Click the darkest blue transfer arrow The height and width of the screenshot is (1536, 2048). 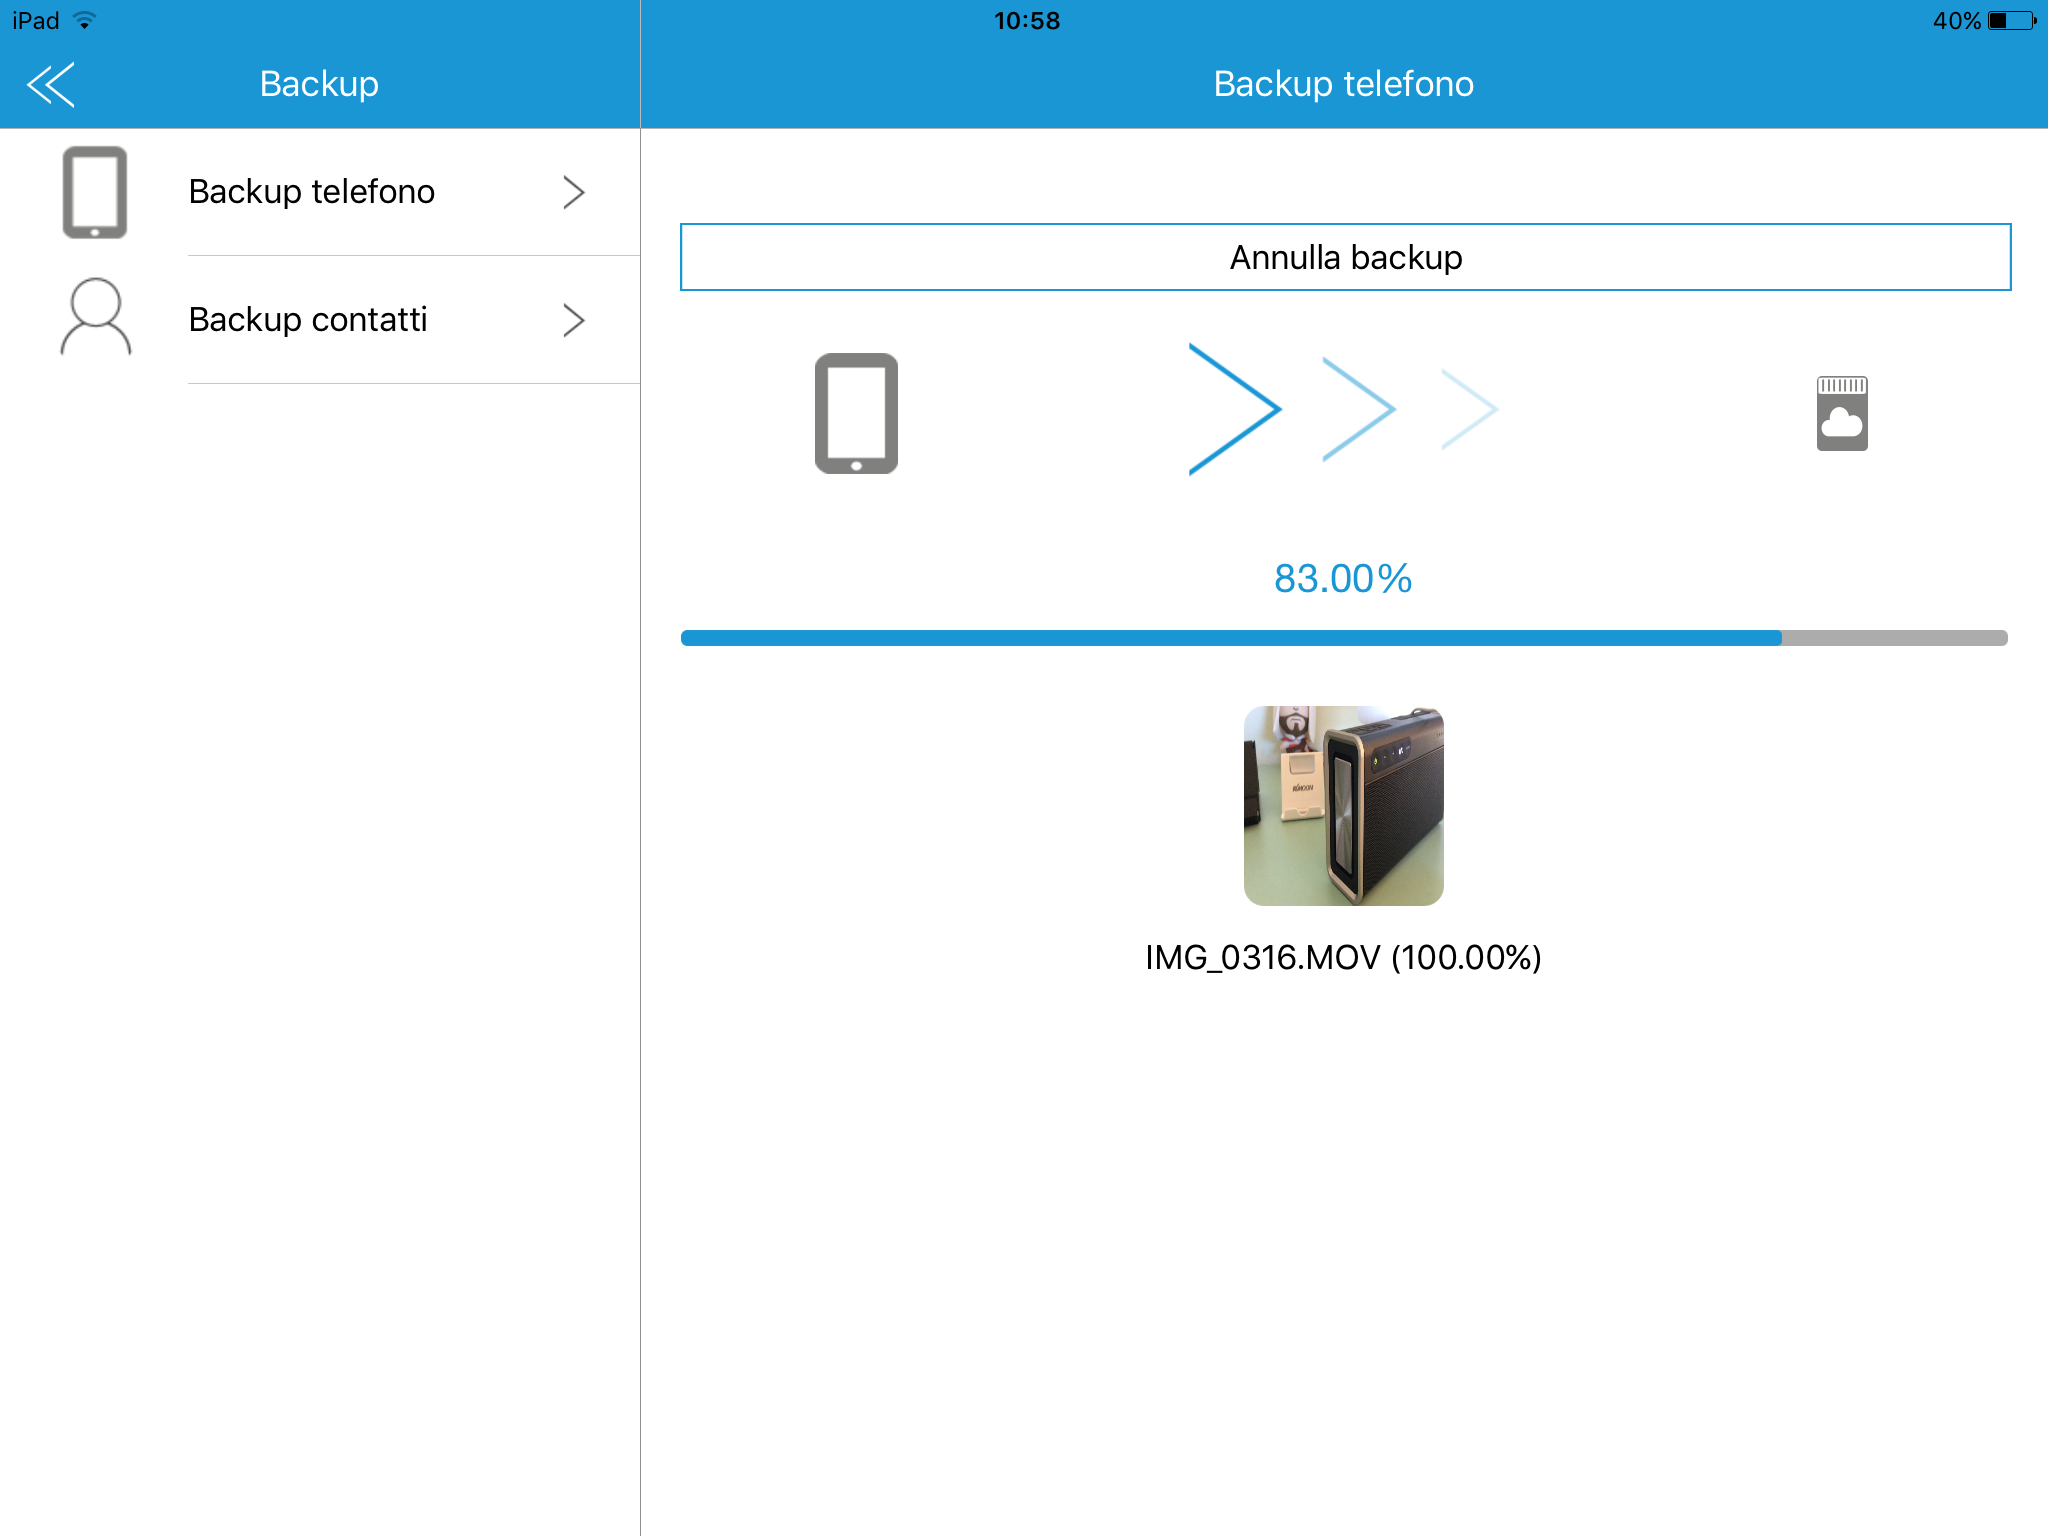[1234, 409]
